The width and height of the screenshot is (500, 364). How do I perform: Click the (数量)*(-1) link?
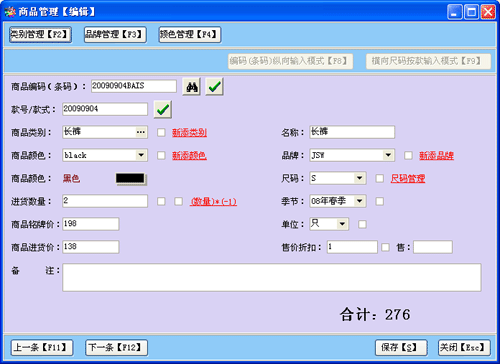coord(213,201)
